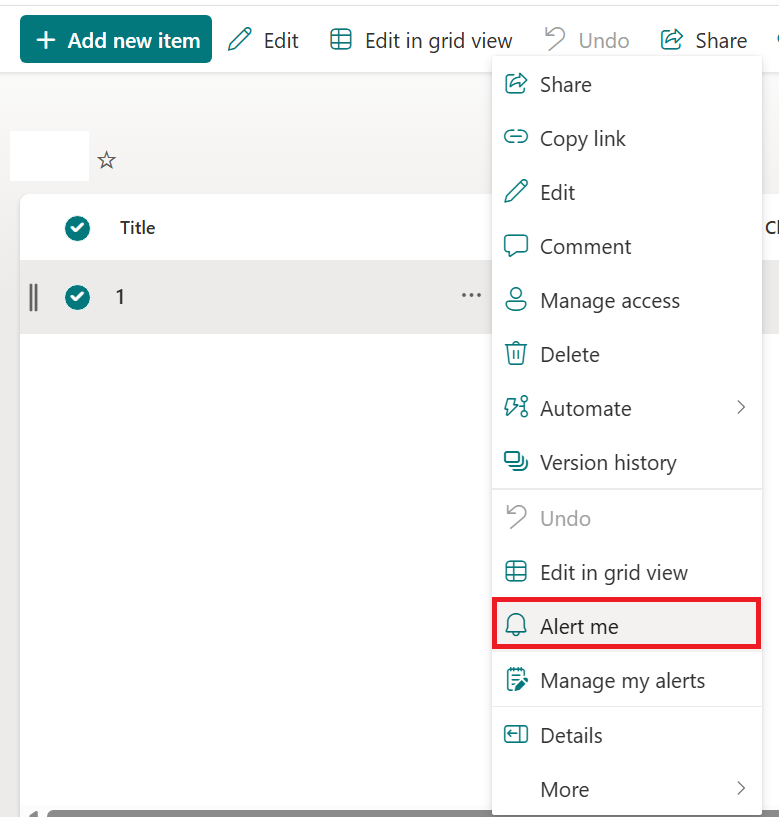This screenshot has width=779, height=817.
Task: Select Copy link from the context menu
Action: coord(627,139)
